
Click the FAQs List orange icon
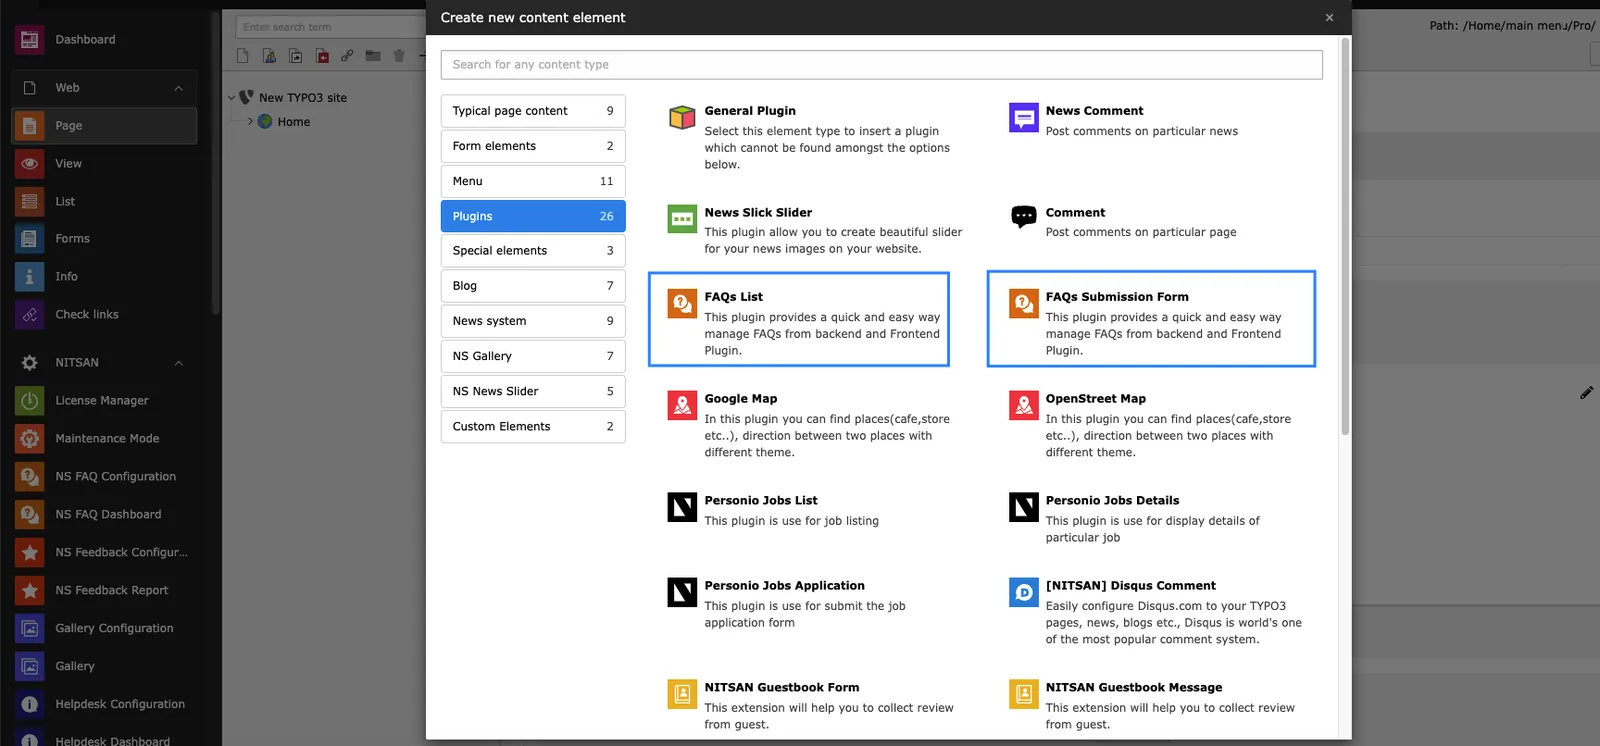tap(682, 304)
